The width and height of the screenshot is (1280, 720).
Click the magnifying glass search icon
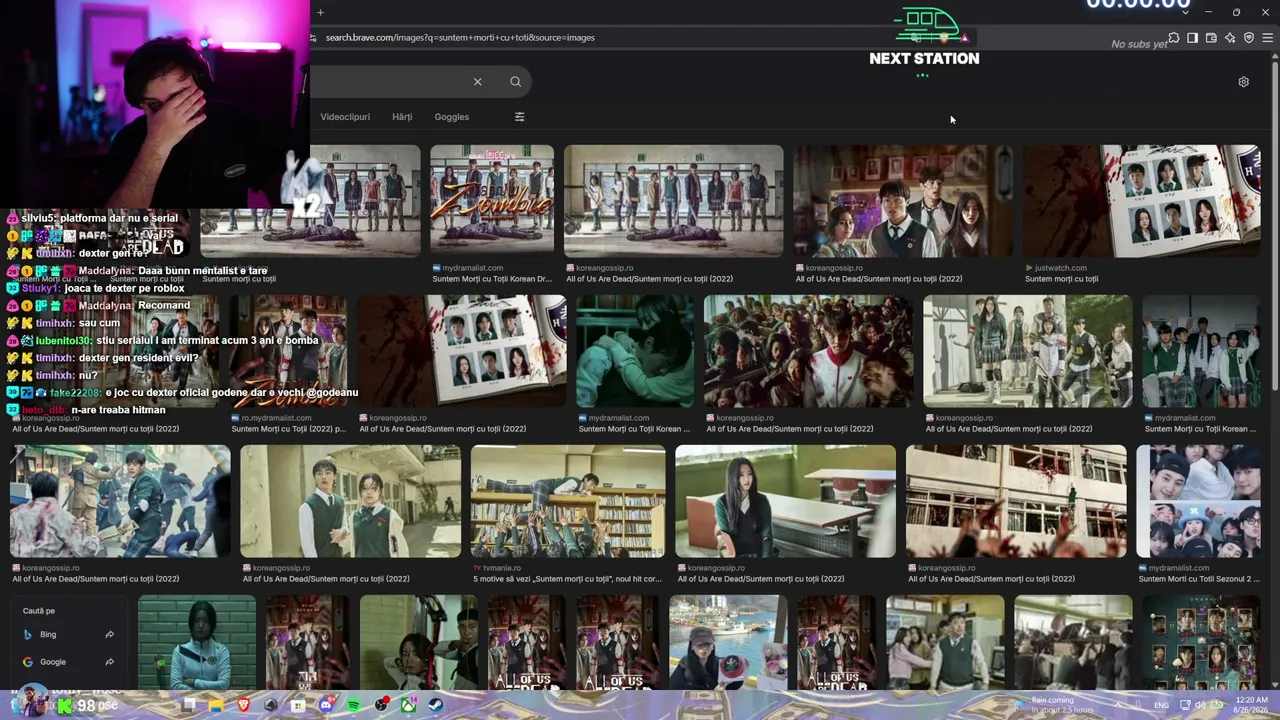[x=515, y=82]
